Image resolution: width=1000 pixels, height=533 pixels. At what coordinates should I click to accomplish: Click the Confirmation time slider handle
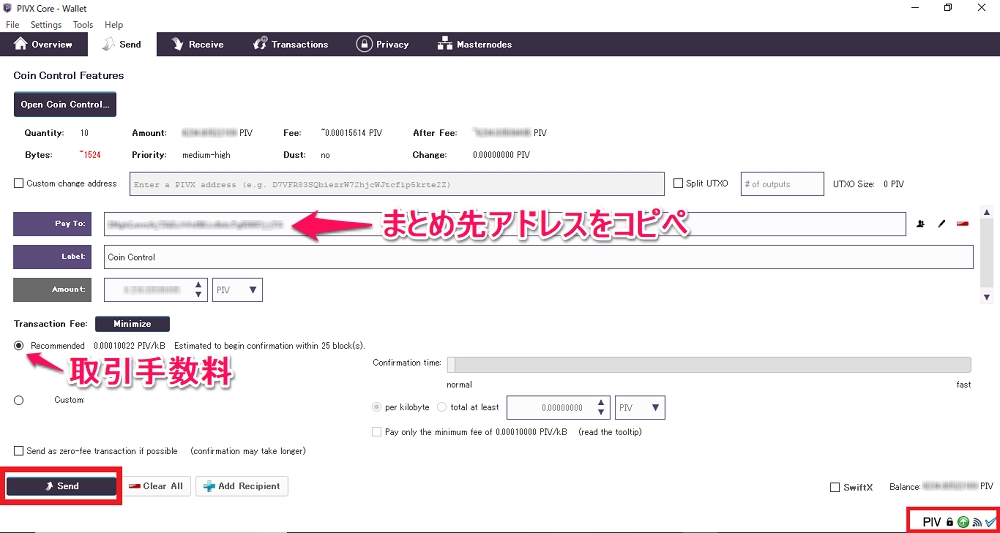click(x=451, y=365)
